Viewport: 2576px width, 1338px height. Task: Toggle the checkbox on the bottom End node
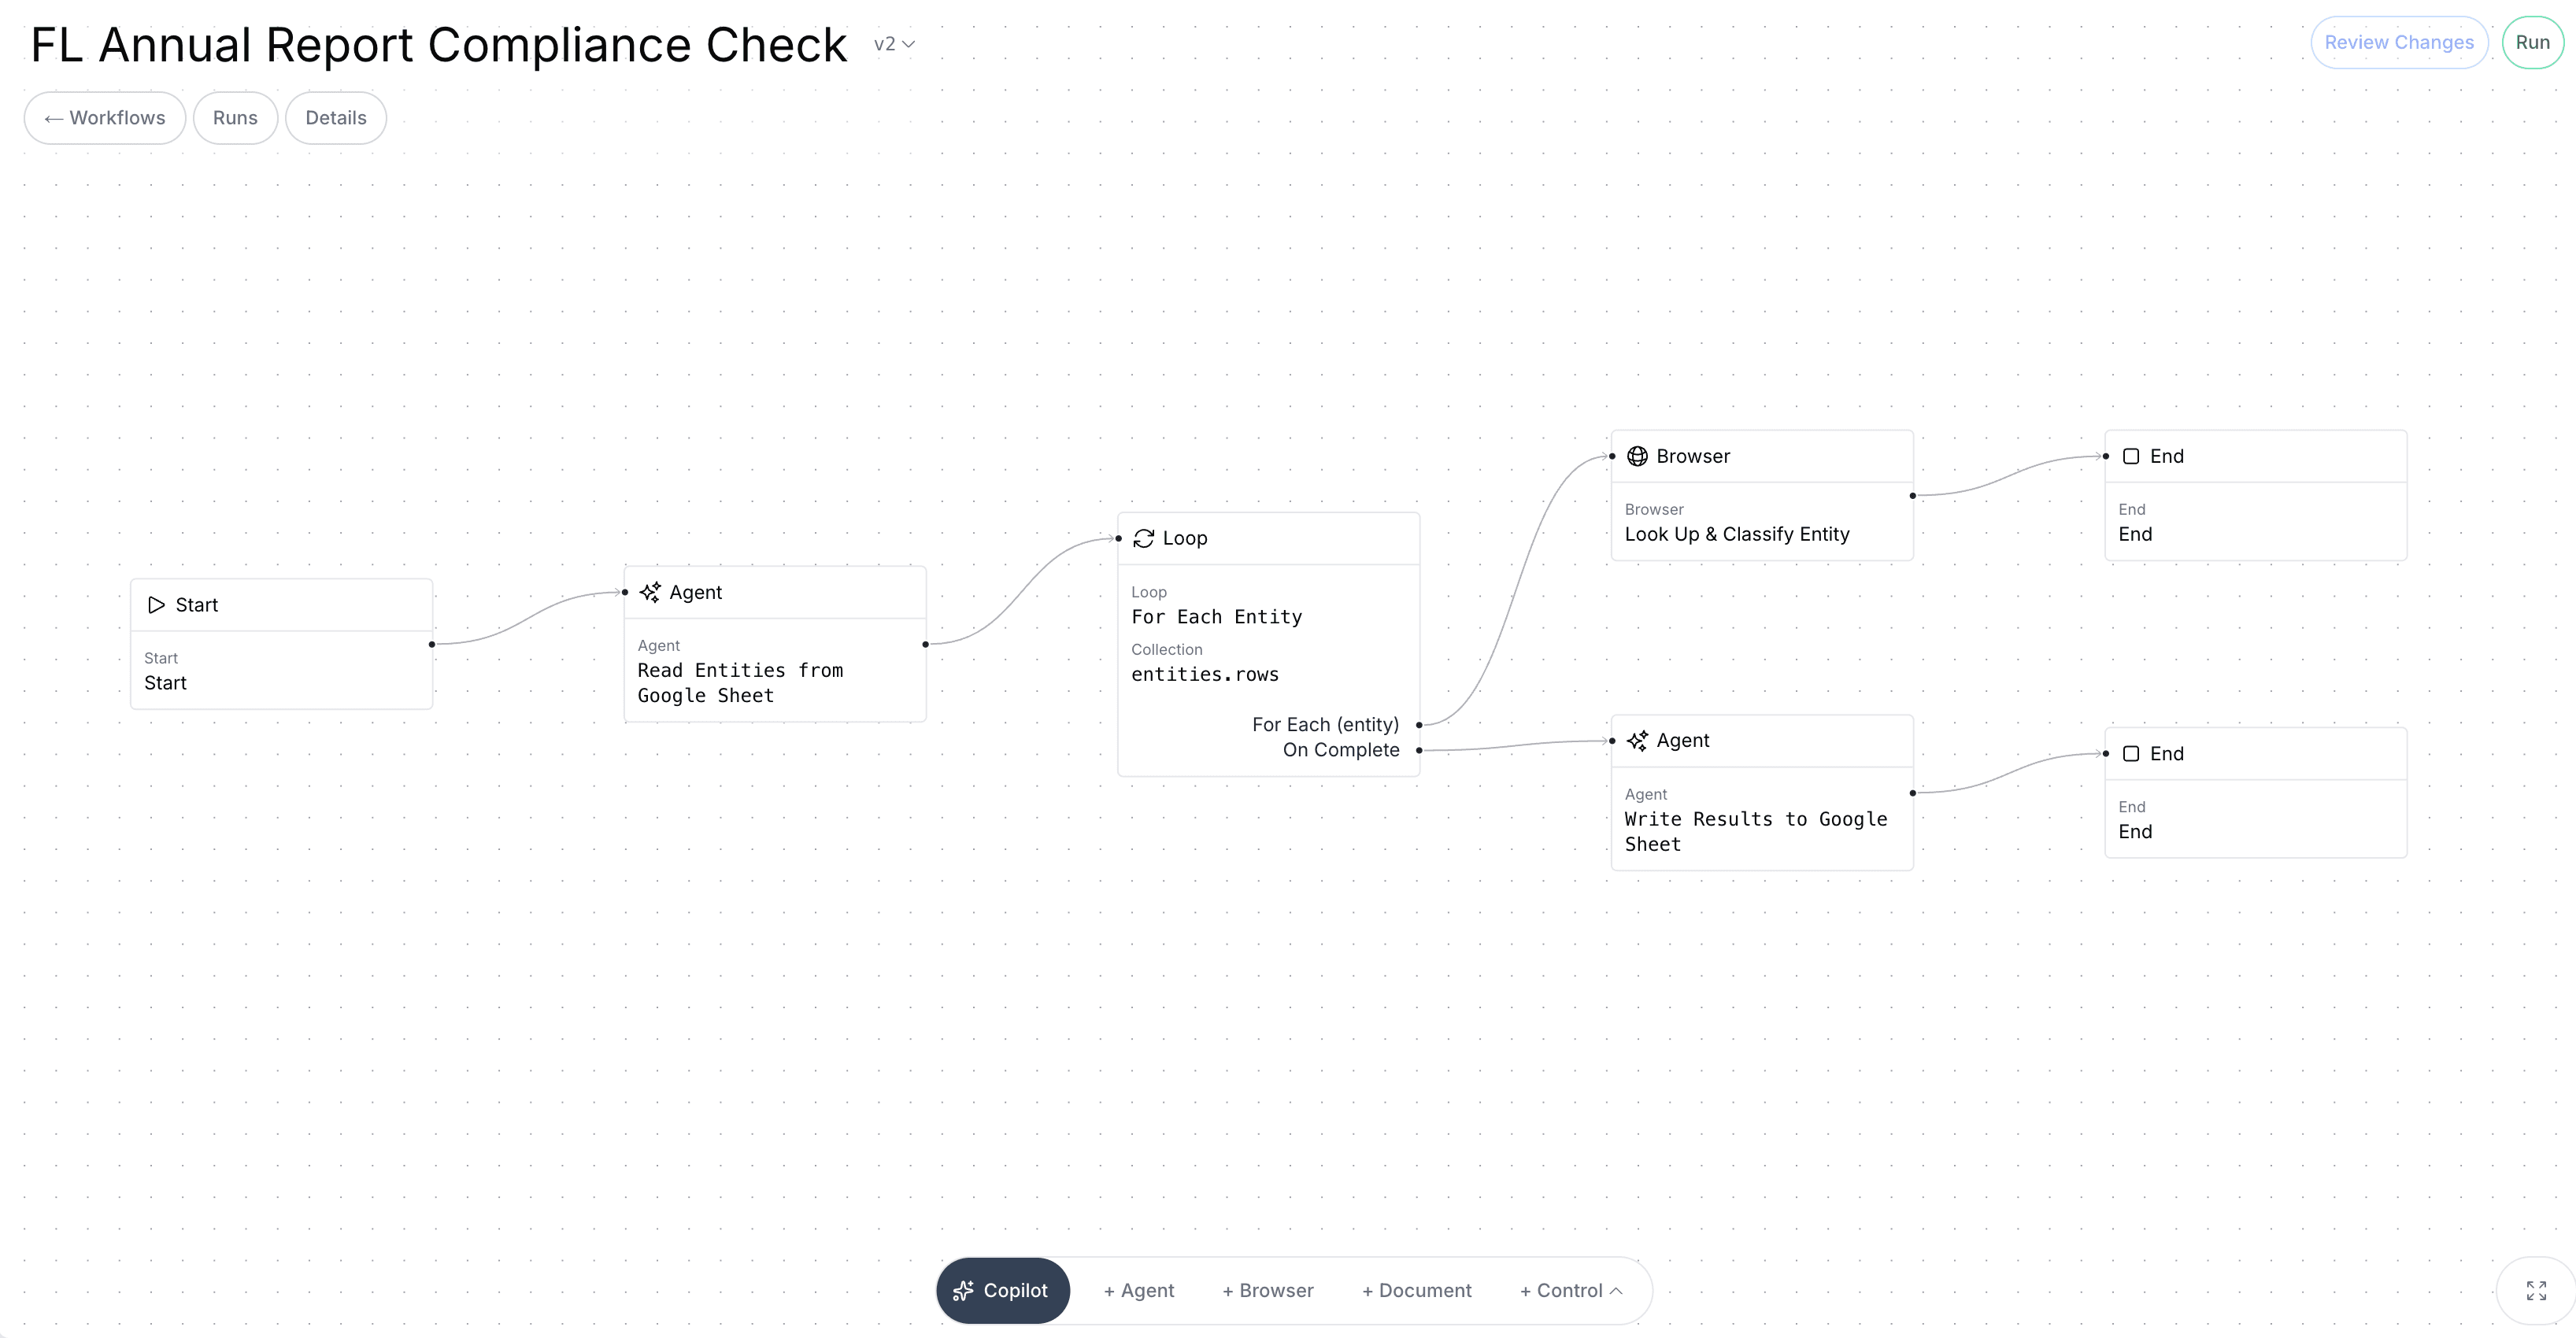coord(2131,753)
